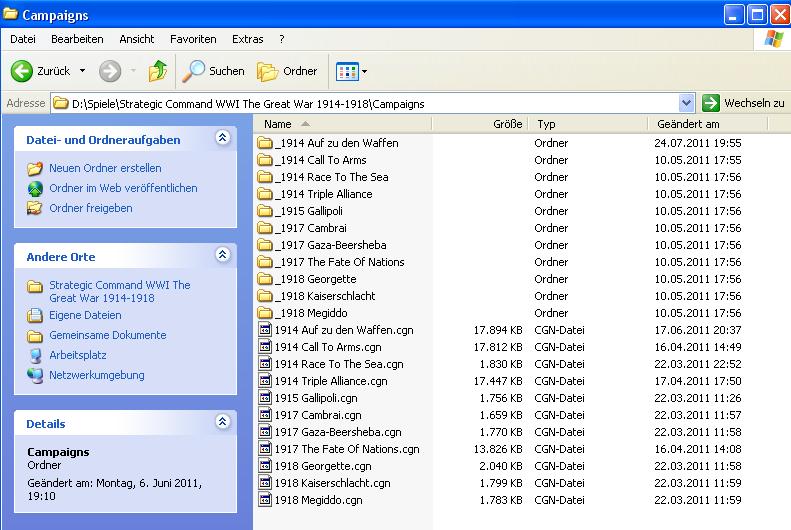Click the 13.826 KB size value
The width and height of the screenshot is (791, 530).
point(498,449)
